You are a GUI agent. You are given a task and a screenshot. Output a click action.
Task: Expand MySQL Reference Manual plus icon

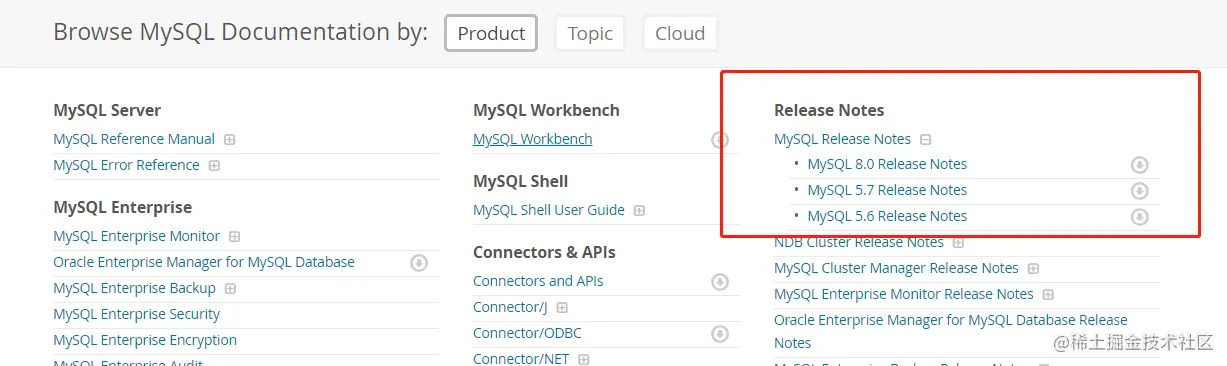tap(230, 139)
